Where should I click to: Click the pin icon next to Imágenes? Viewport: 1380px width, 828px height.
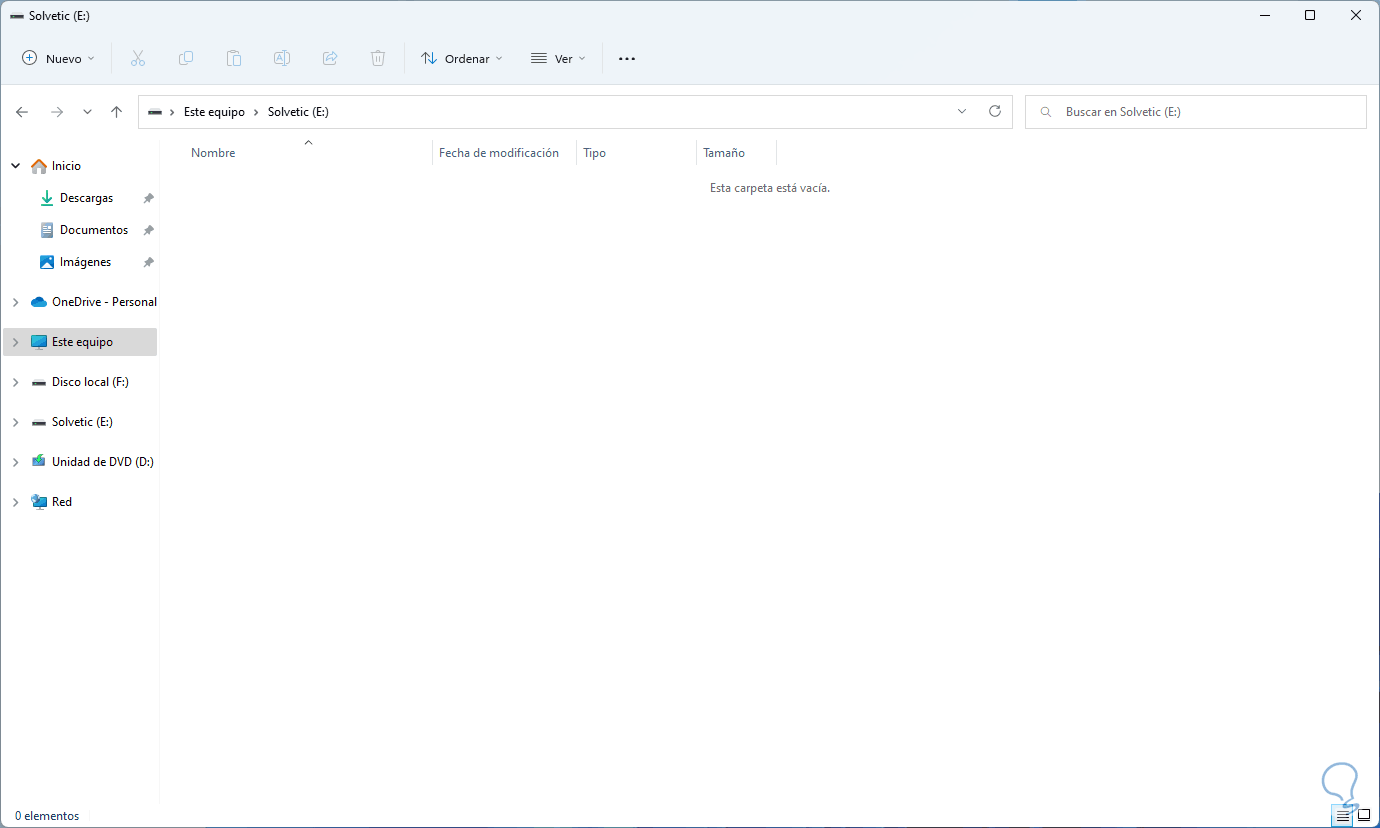(x=148, y=262)
